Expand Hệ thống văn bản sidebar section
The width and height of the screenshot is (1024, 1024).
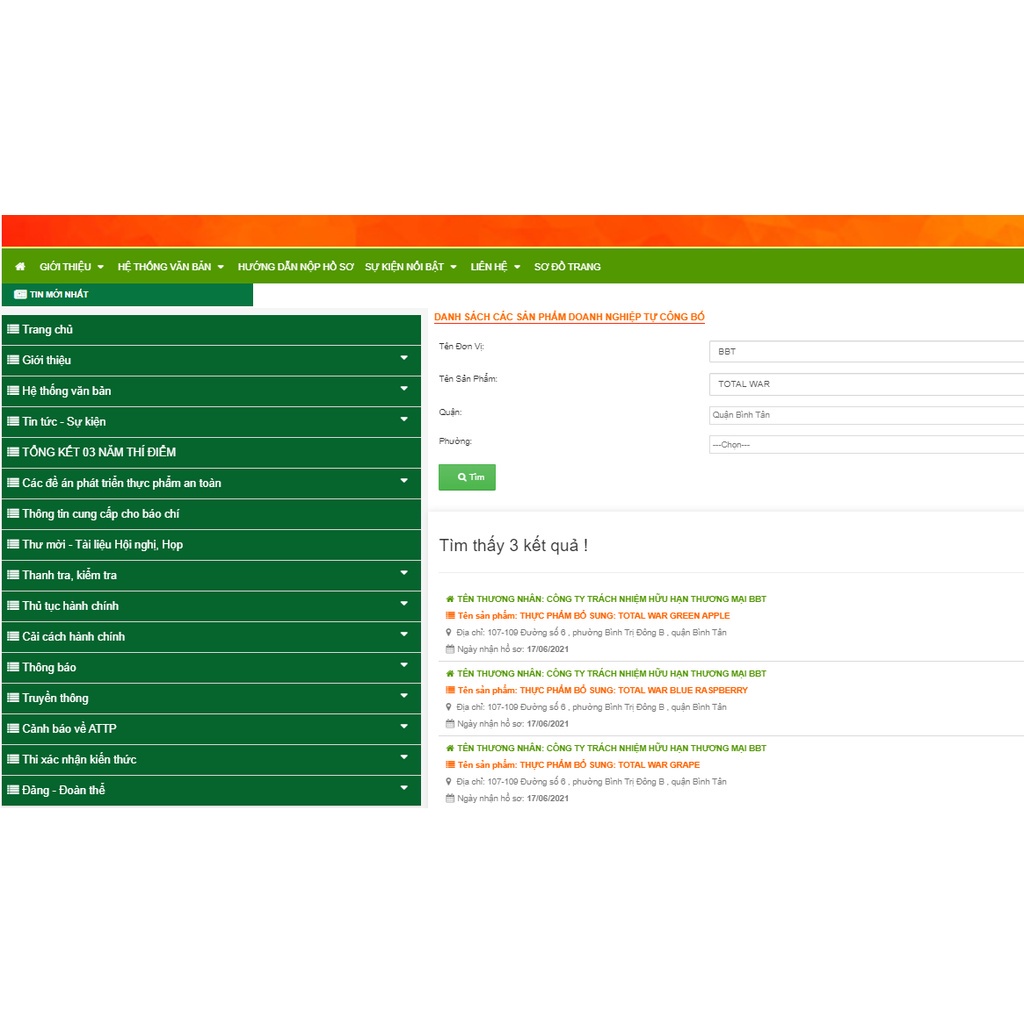pos(404,389)
